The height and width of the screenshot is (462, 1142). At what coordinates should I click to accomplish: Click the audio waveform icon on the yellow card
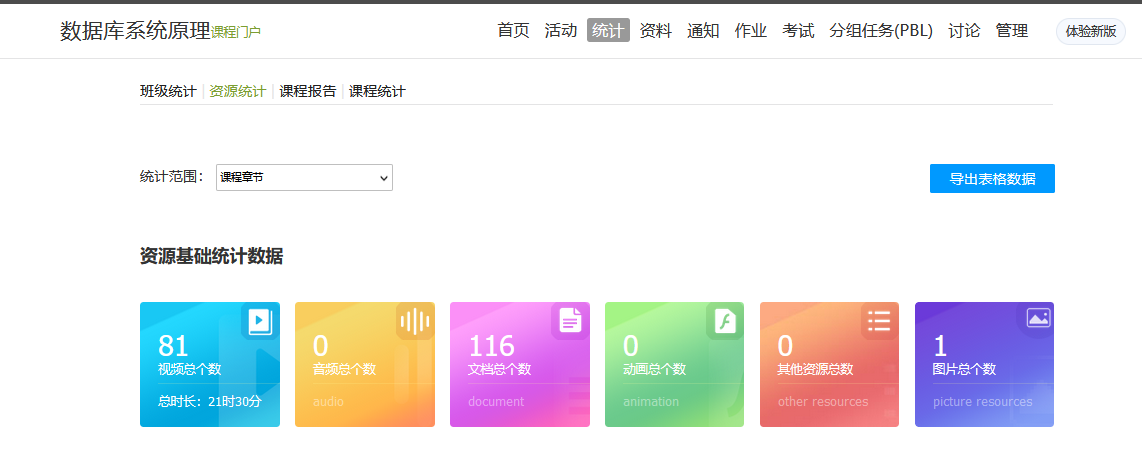(415, 321)
